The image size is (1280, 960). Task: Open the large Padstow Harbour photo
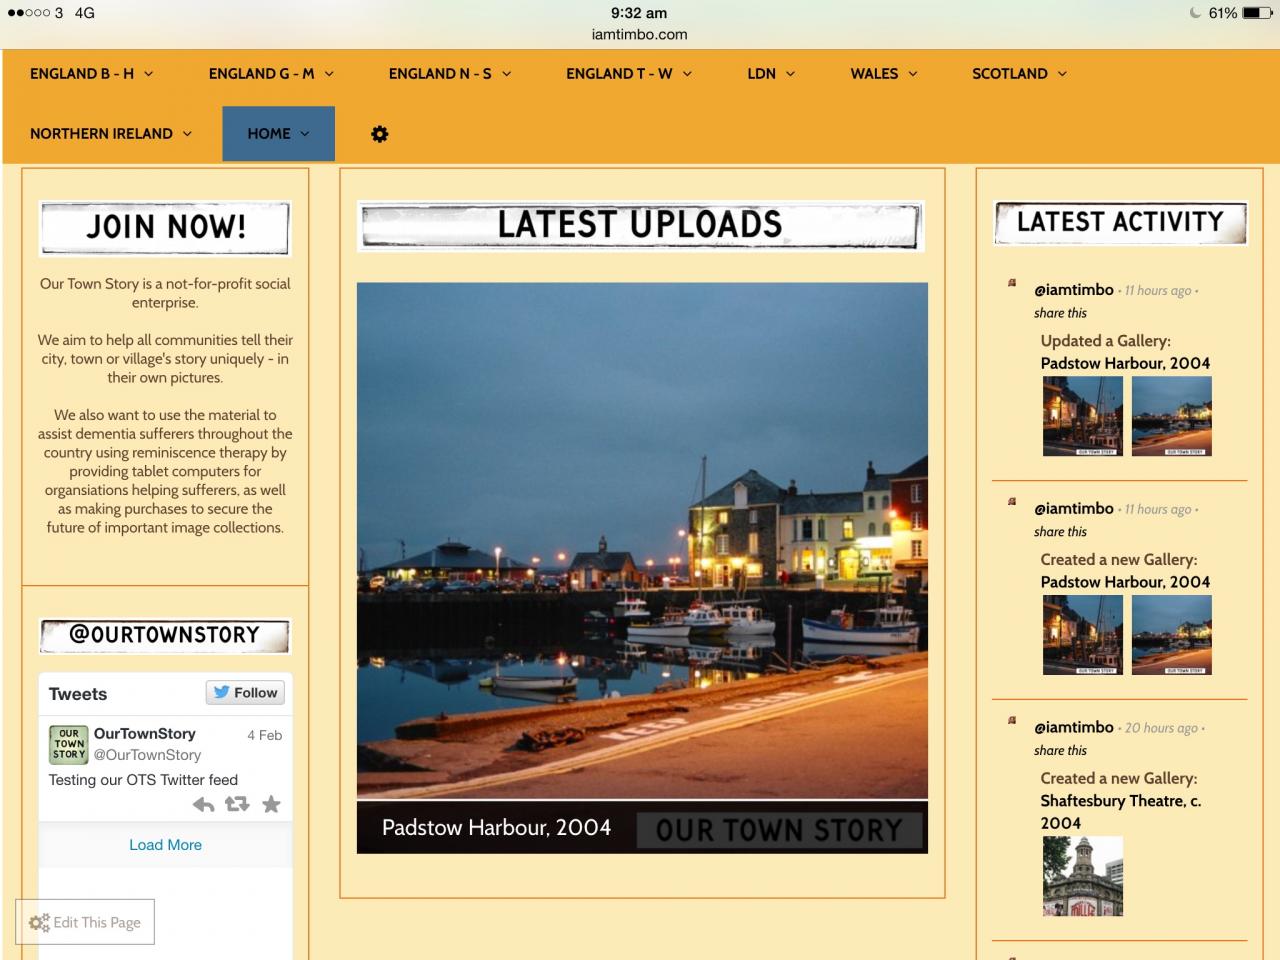coord(642,540)
